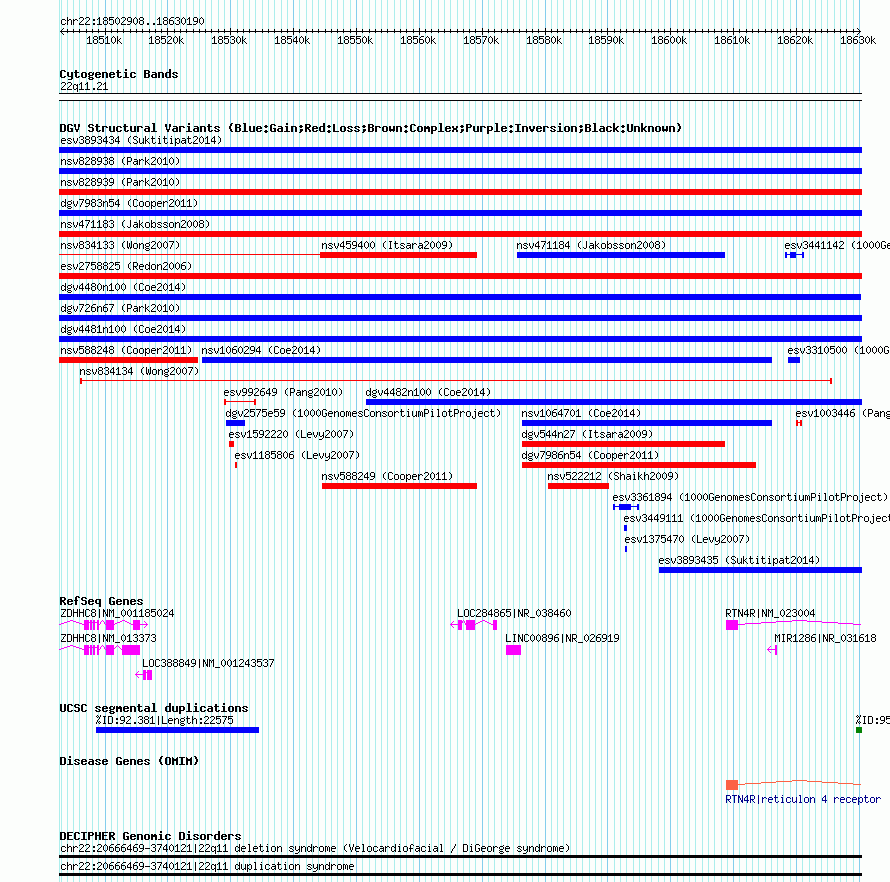Open the UCSC segmental duplications track title
890x882 pixels.
click(x=154, y=708)
